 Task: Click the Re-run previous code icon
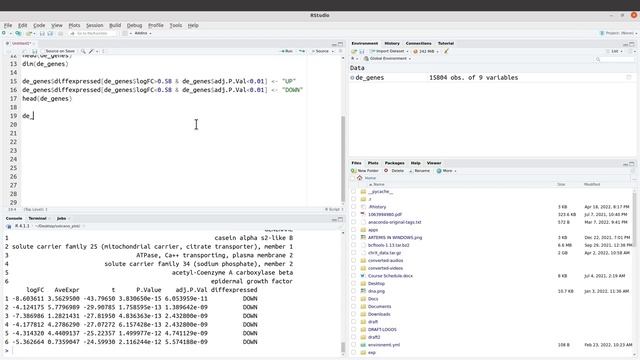[302, 51]
